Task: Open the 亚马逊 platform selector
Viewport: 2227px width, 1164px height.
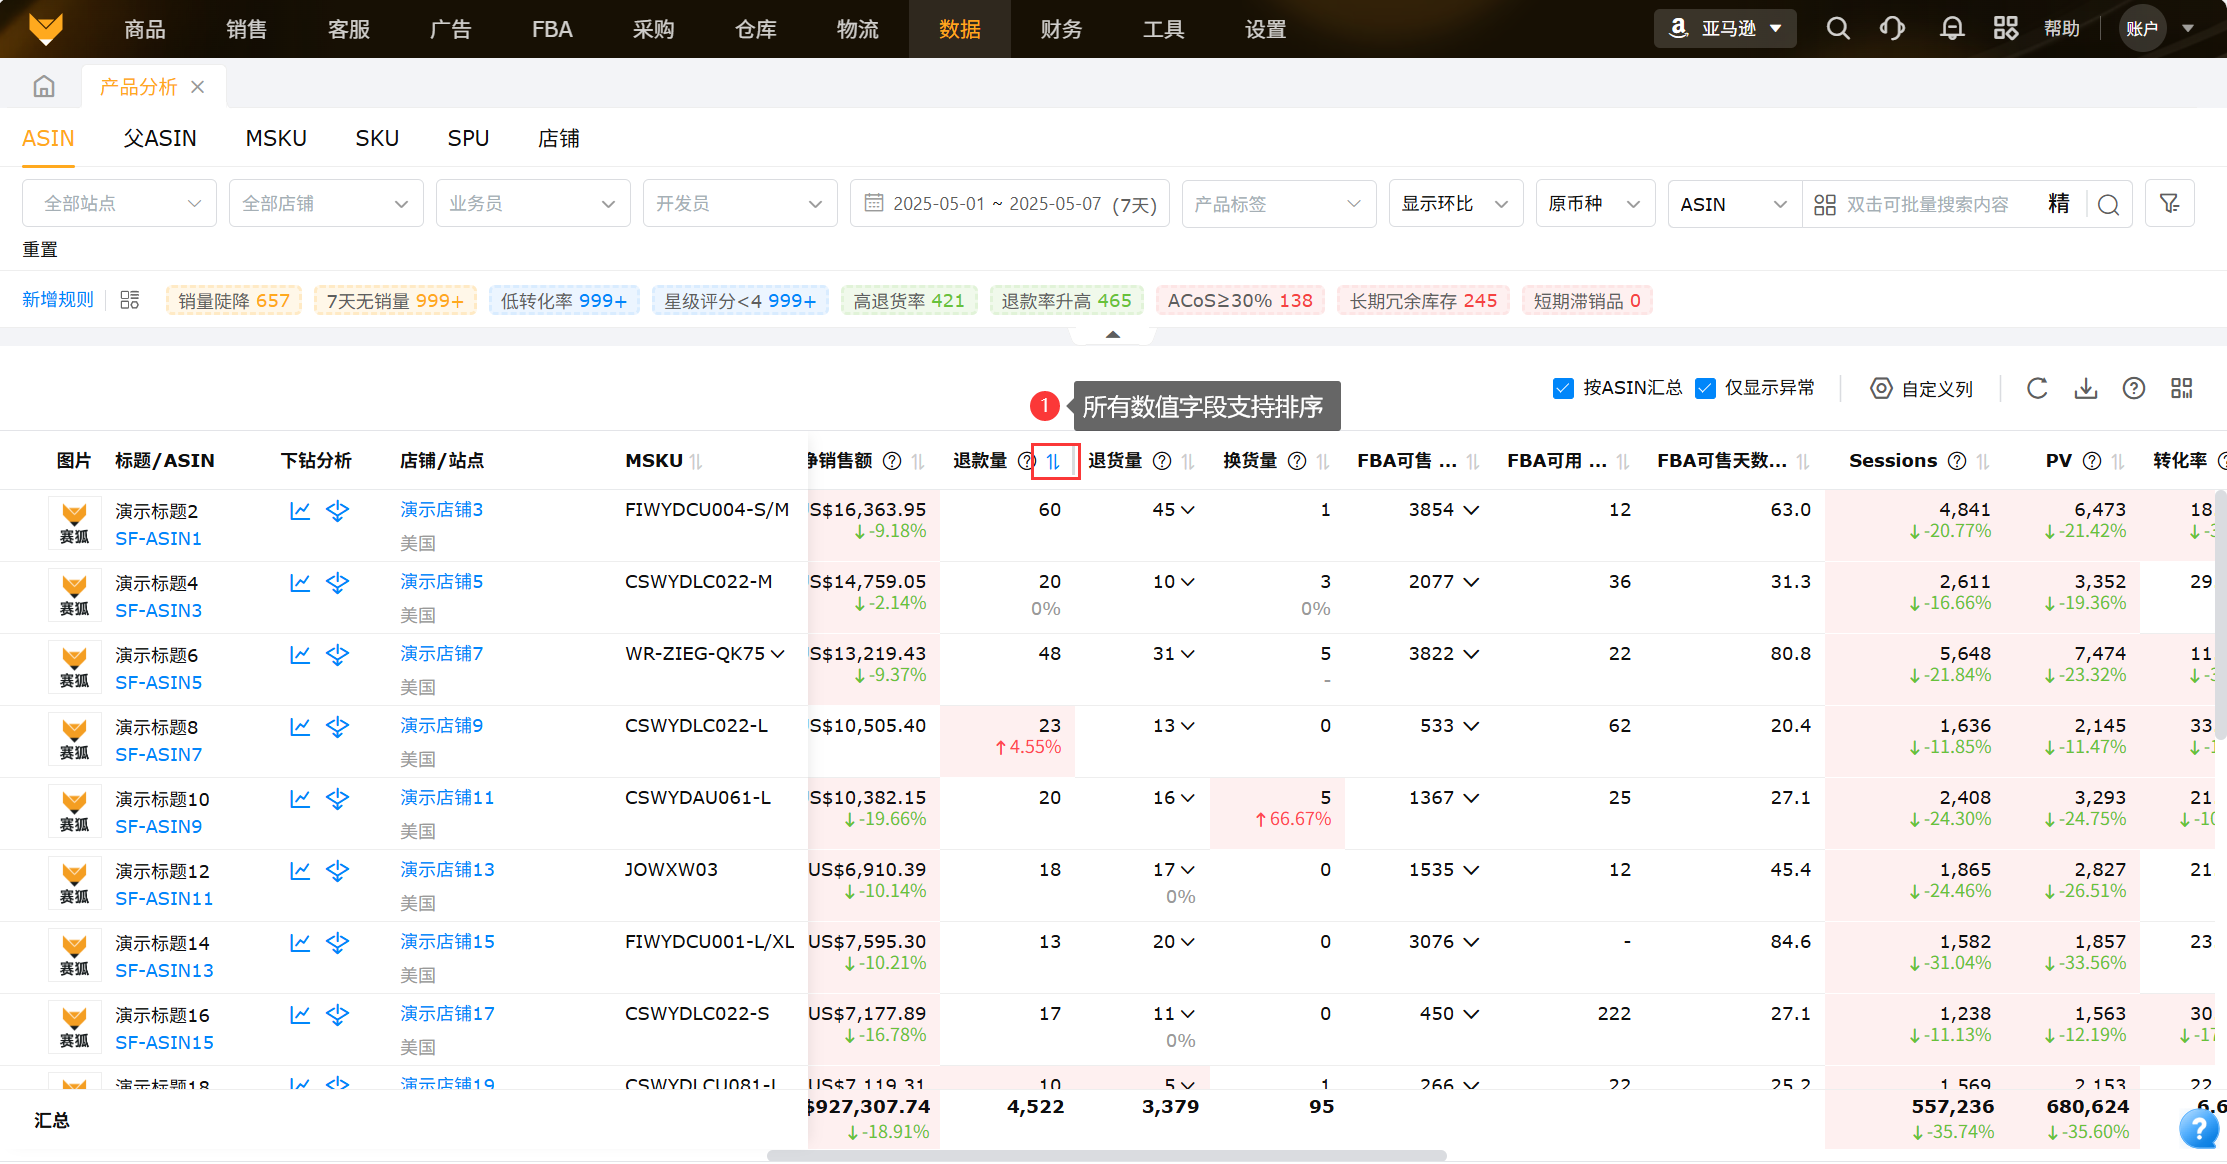Action: tap(1725, 28)
